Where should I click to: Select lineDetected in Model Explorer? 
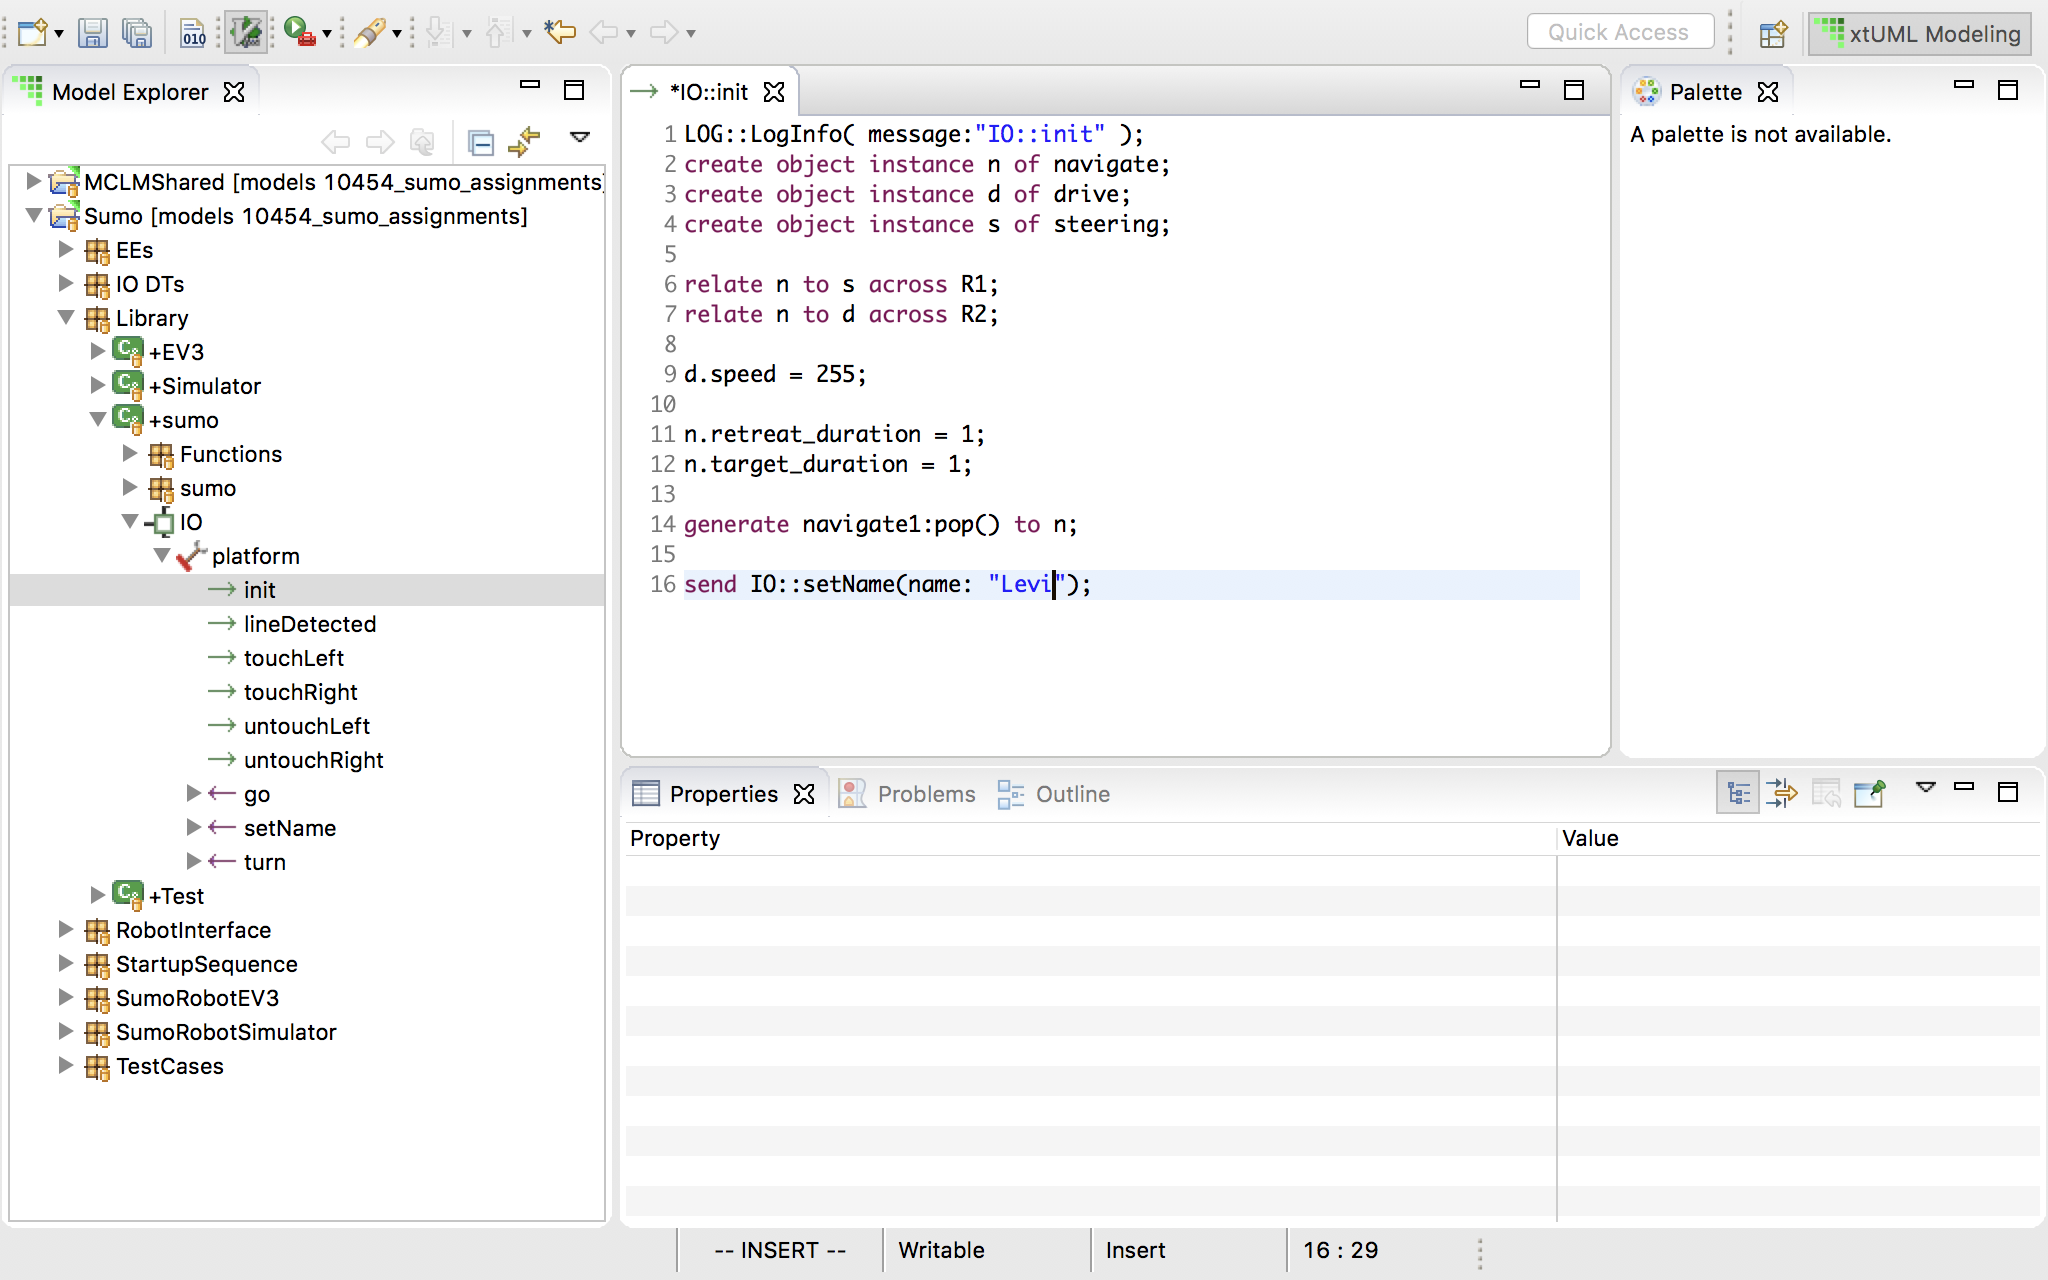pyautogui.click(x=310, y=624)
